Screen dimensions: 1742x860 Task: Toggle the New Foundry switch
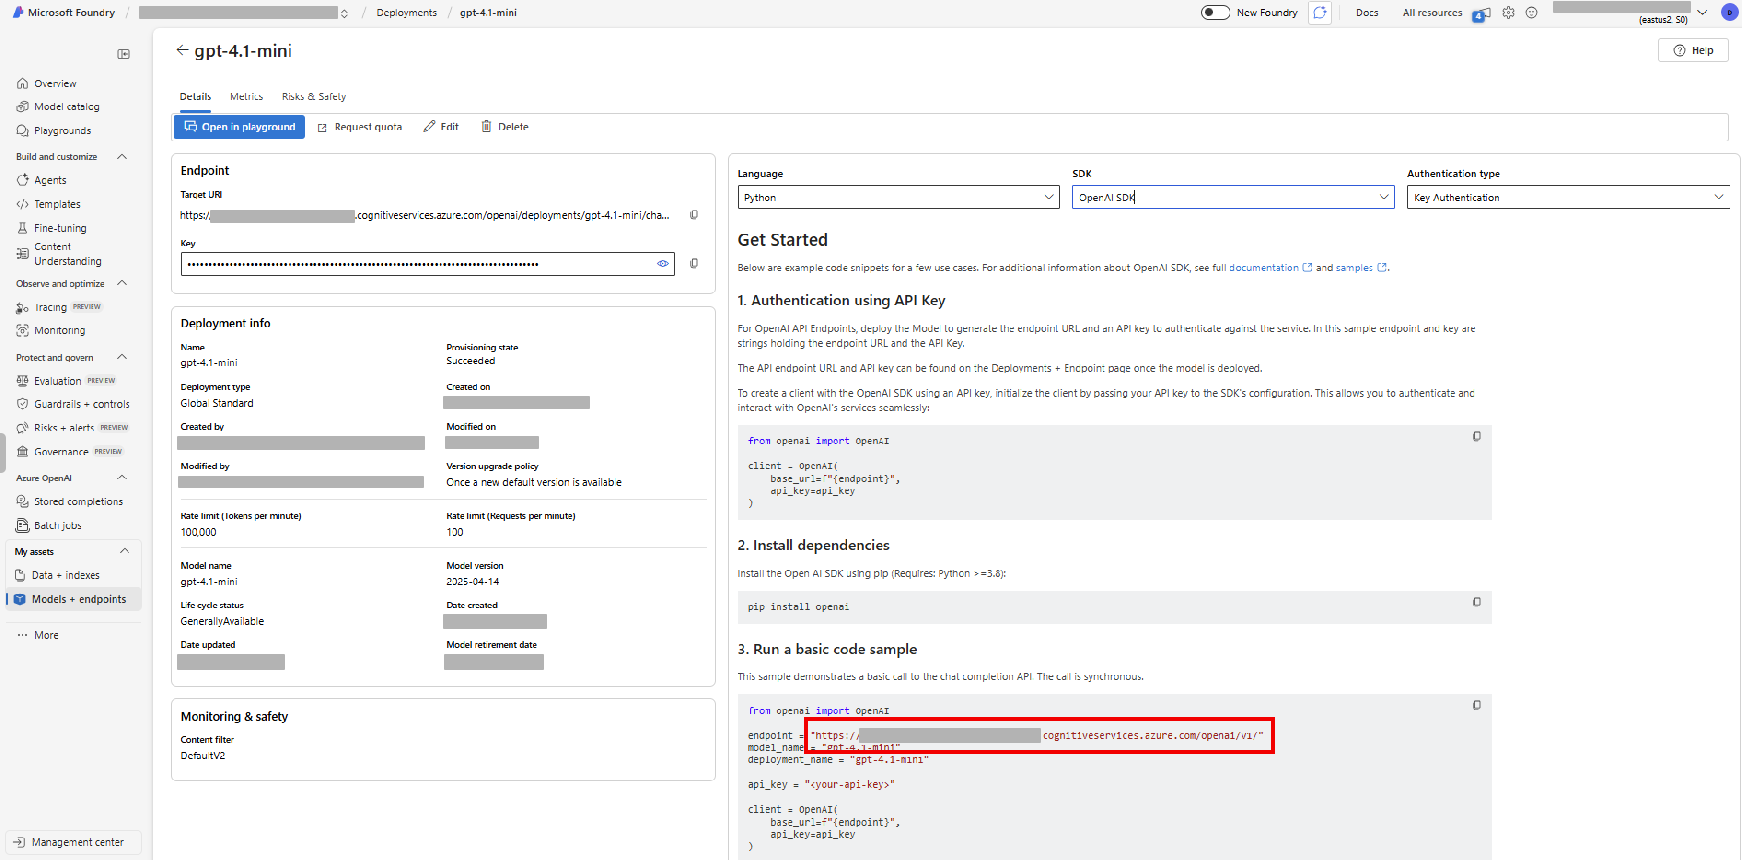[x=1215, y=13]
